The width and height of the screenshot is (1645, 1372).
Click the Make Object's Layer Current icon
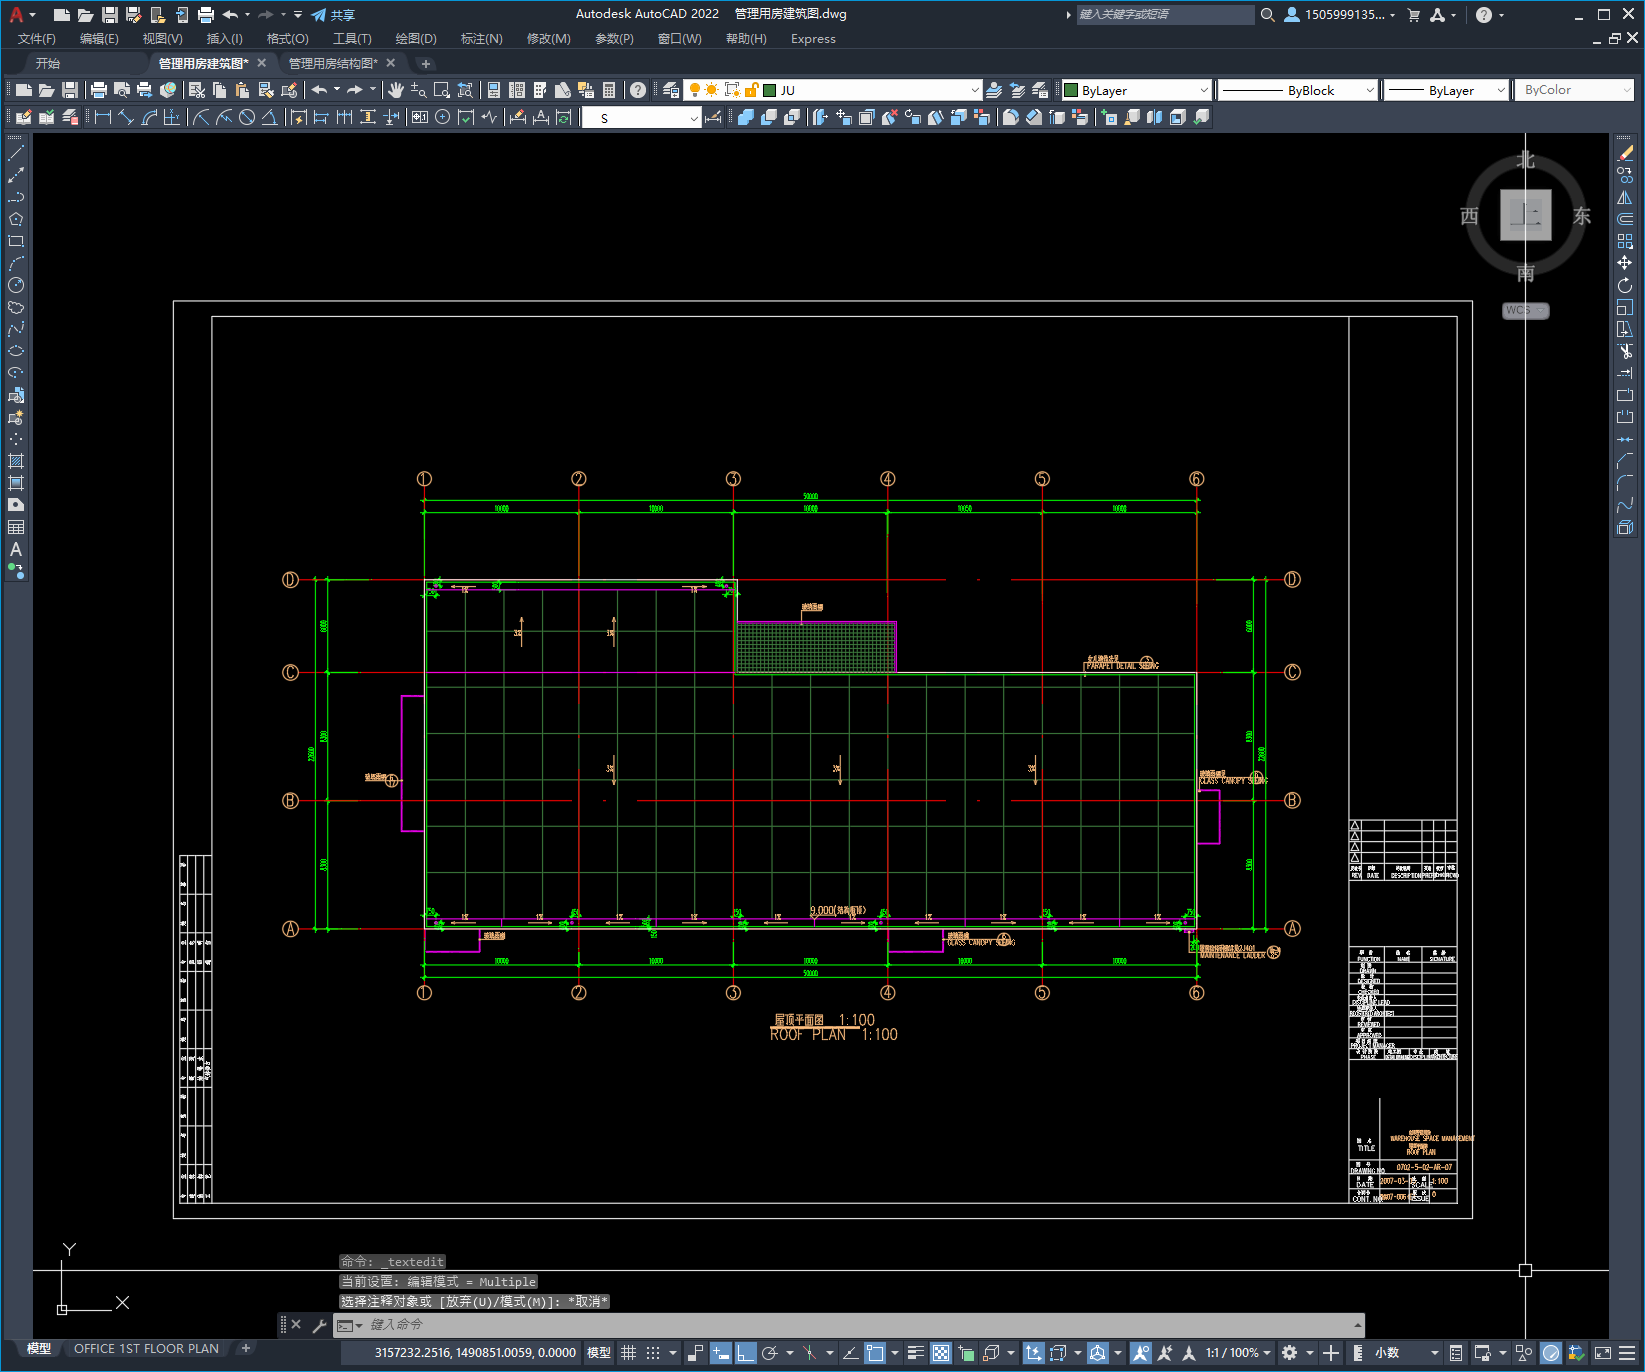pos(994,90)
